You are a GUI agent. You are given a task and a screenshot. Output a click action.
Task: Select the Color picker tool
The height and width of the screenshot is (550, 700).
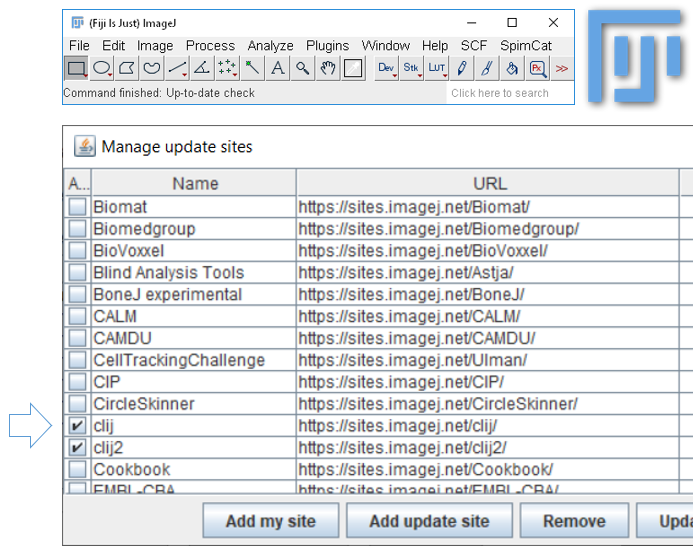353,68
